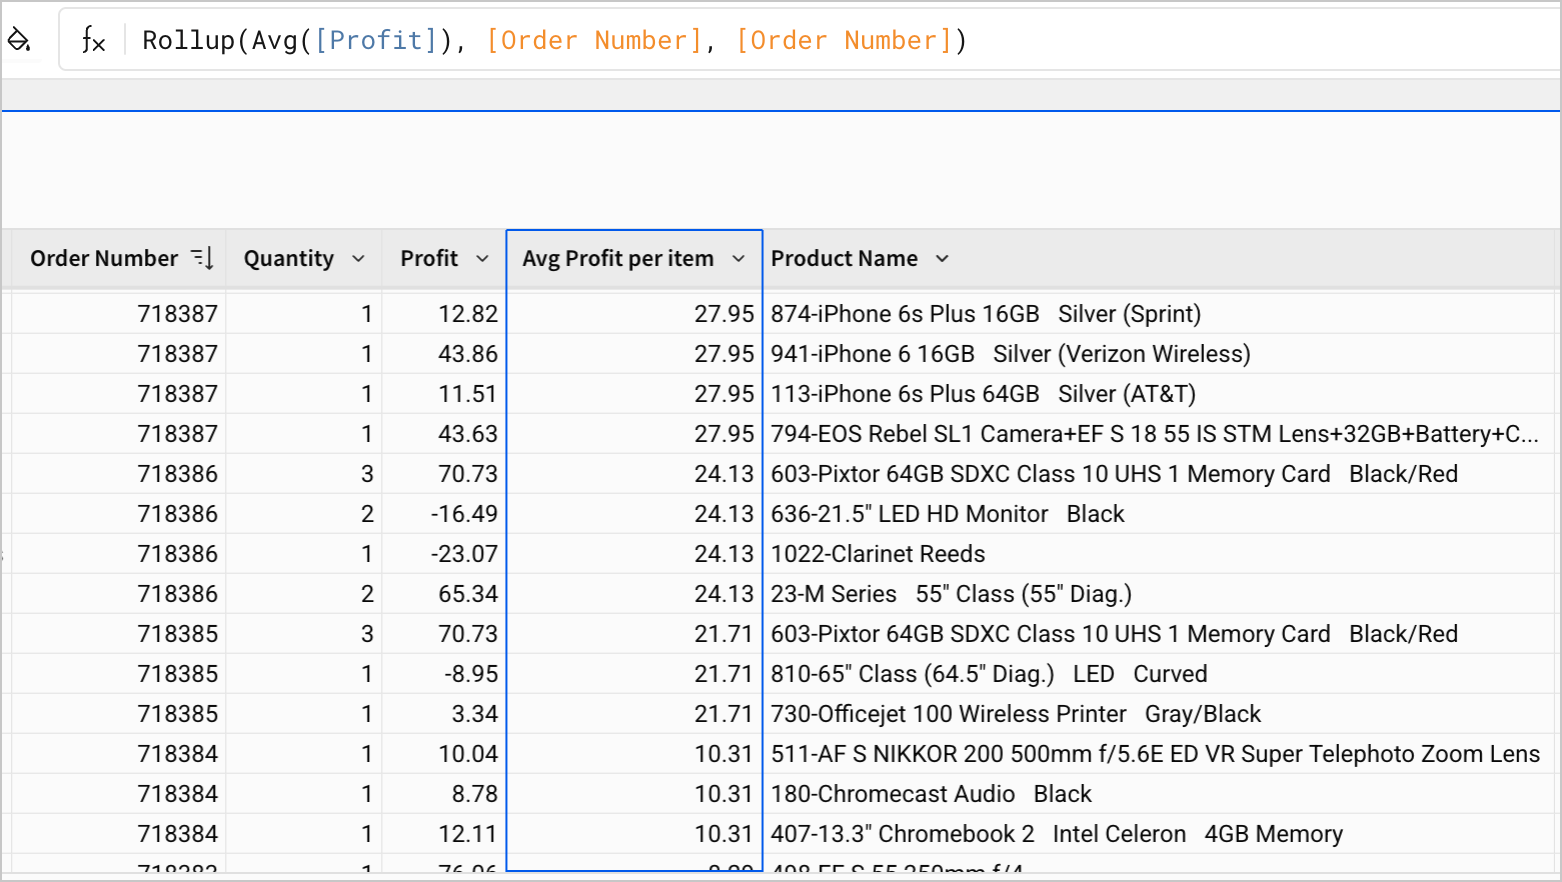The width and height of the screenshot is (1562, 882).
Task: Select the first [Order Number] formula token
Action: 594,39
